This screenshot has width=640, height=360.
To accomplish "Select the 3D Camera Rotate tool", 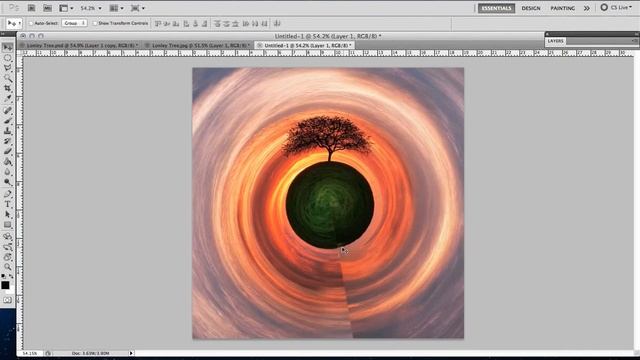I will pos(7,247).
